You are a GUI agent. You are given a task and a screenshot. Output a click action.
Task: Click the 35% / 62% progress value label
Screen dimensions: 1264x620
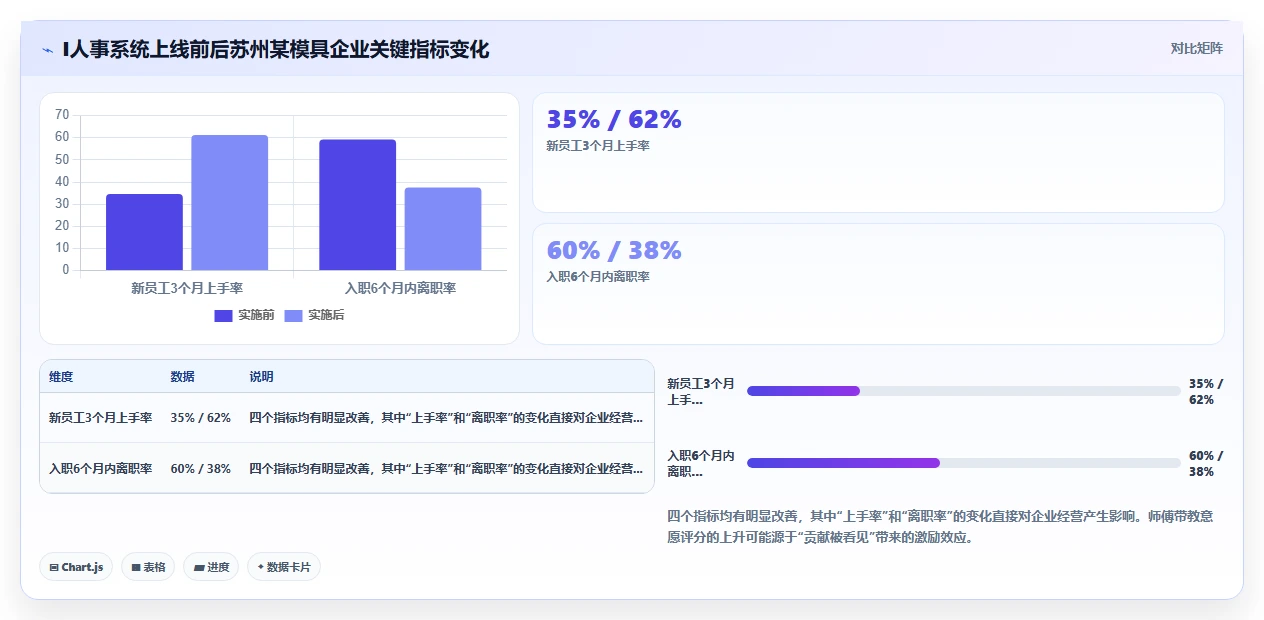(x=1206, y=391)
